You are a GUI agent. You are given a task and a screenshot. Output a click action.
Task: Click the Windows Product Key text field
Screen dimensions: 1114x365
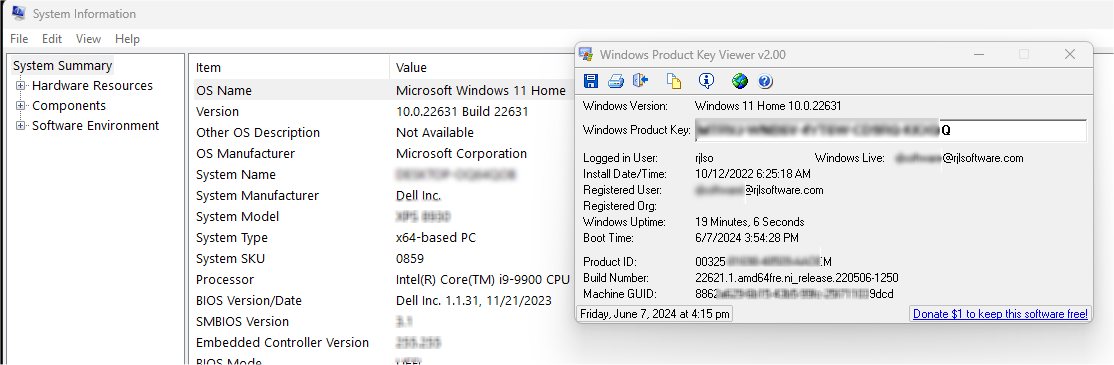pyautogui.click(x=890, y=130)
